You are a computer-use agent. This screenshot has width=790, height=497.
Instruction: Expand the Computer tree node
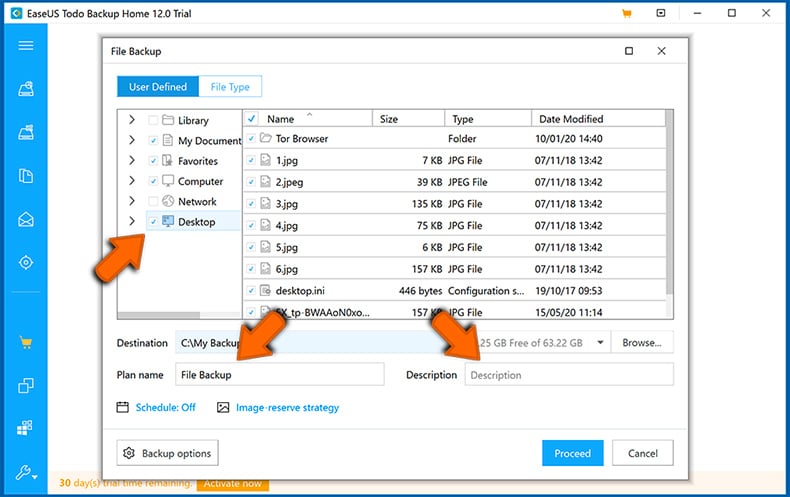[x=131, y=180]
